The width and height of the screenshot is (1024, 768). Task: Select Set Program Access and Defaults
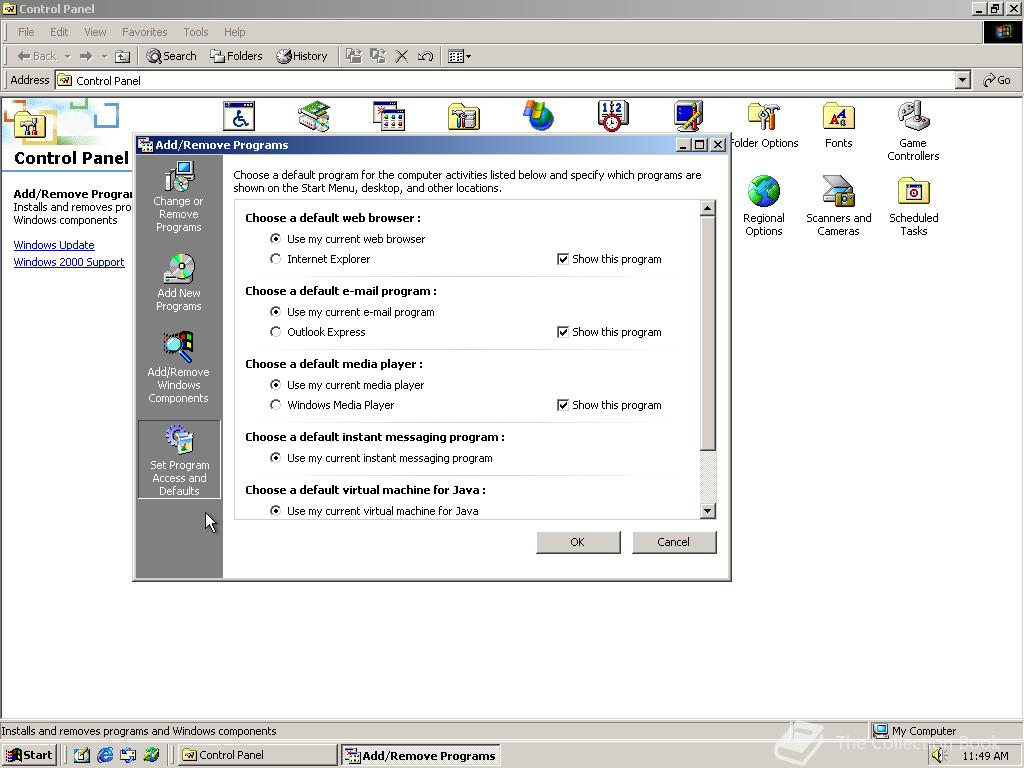[179, 460]
